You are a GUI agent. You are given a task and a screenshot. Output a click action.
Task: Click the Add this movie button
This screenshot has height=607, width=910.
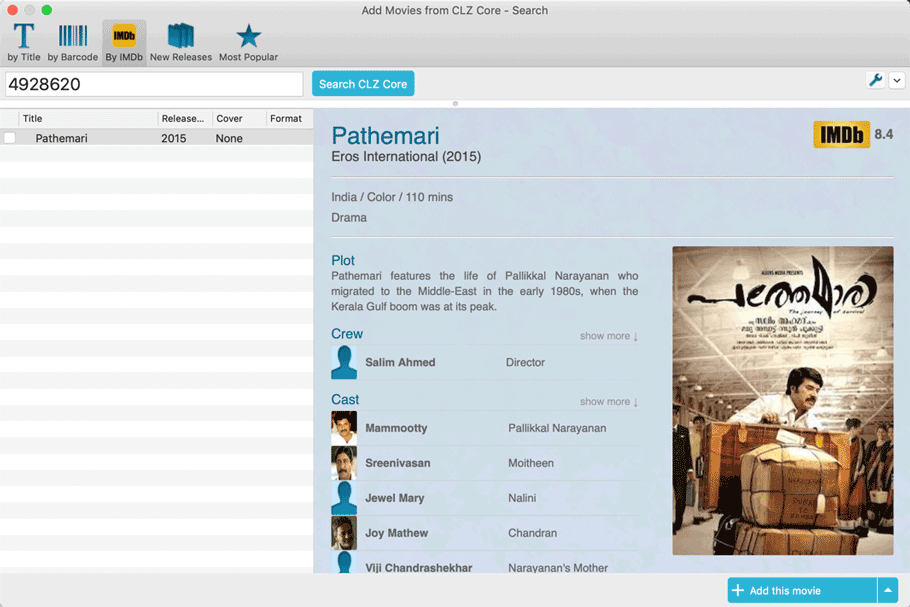[x=802, y=590]
